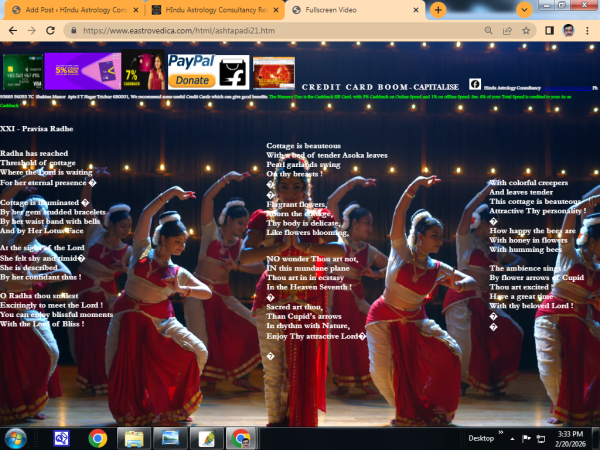The width and height of the screenshot is (600, 450).
Task: Open a new tab with plus button
Action: tap(438, 9)
